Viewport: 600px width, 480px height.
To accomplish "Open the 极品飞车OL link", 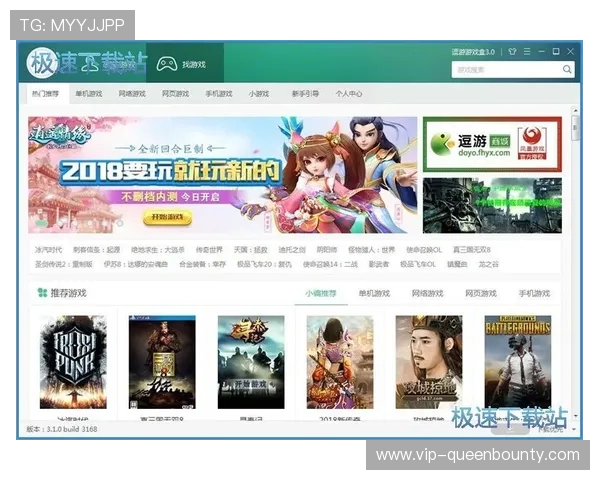I will point(418,264).
